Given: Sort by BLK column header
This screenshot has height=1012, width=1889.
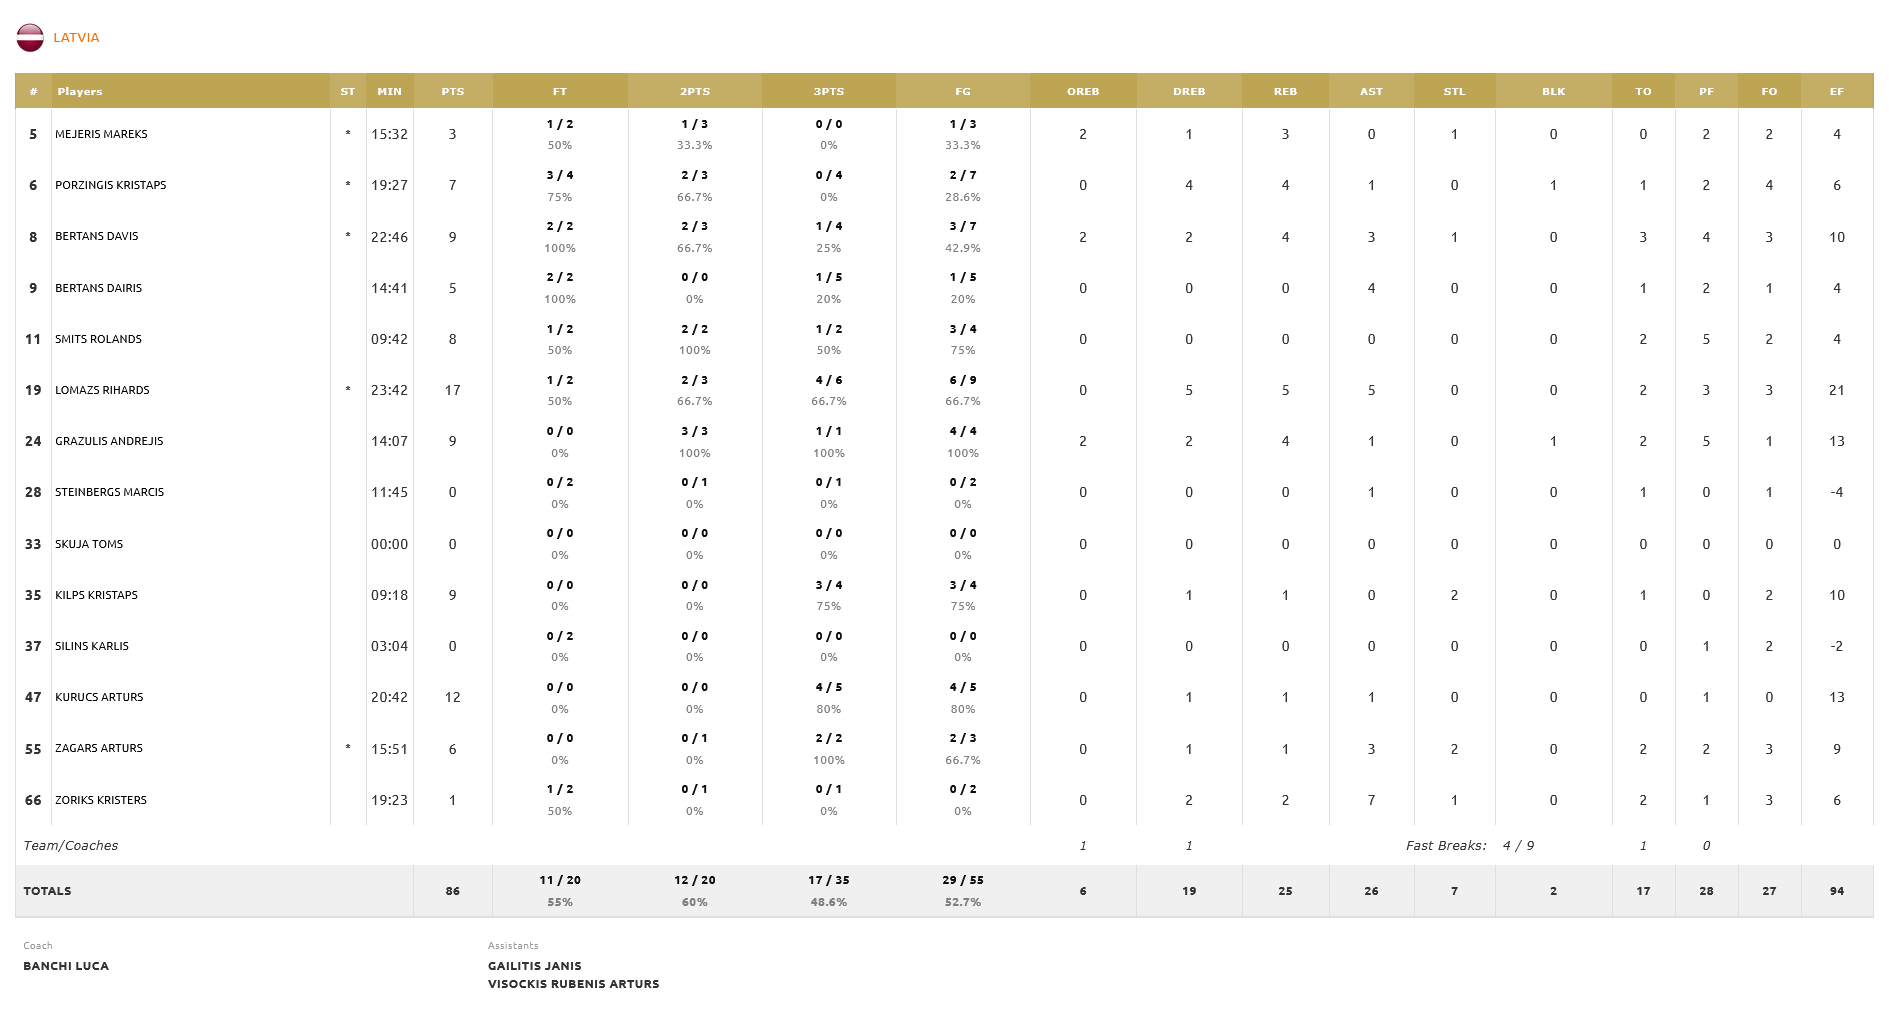Looking at the screenshot, I should click(x=1553, y=91).
